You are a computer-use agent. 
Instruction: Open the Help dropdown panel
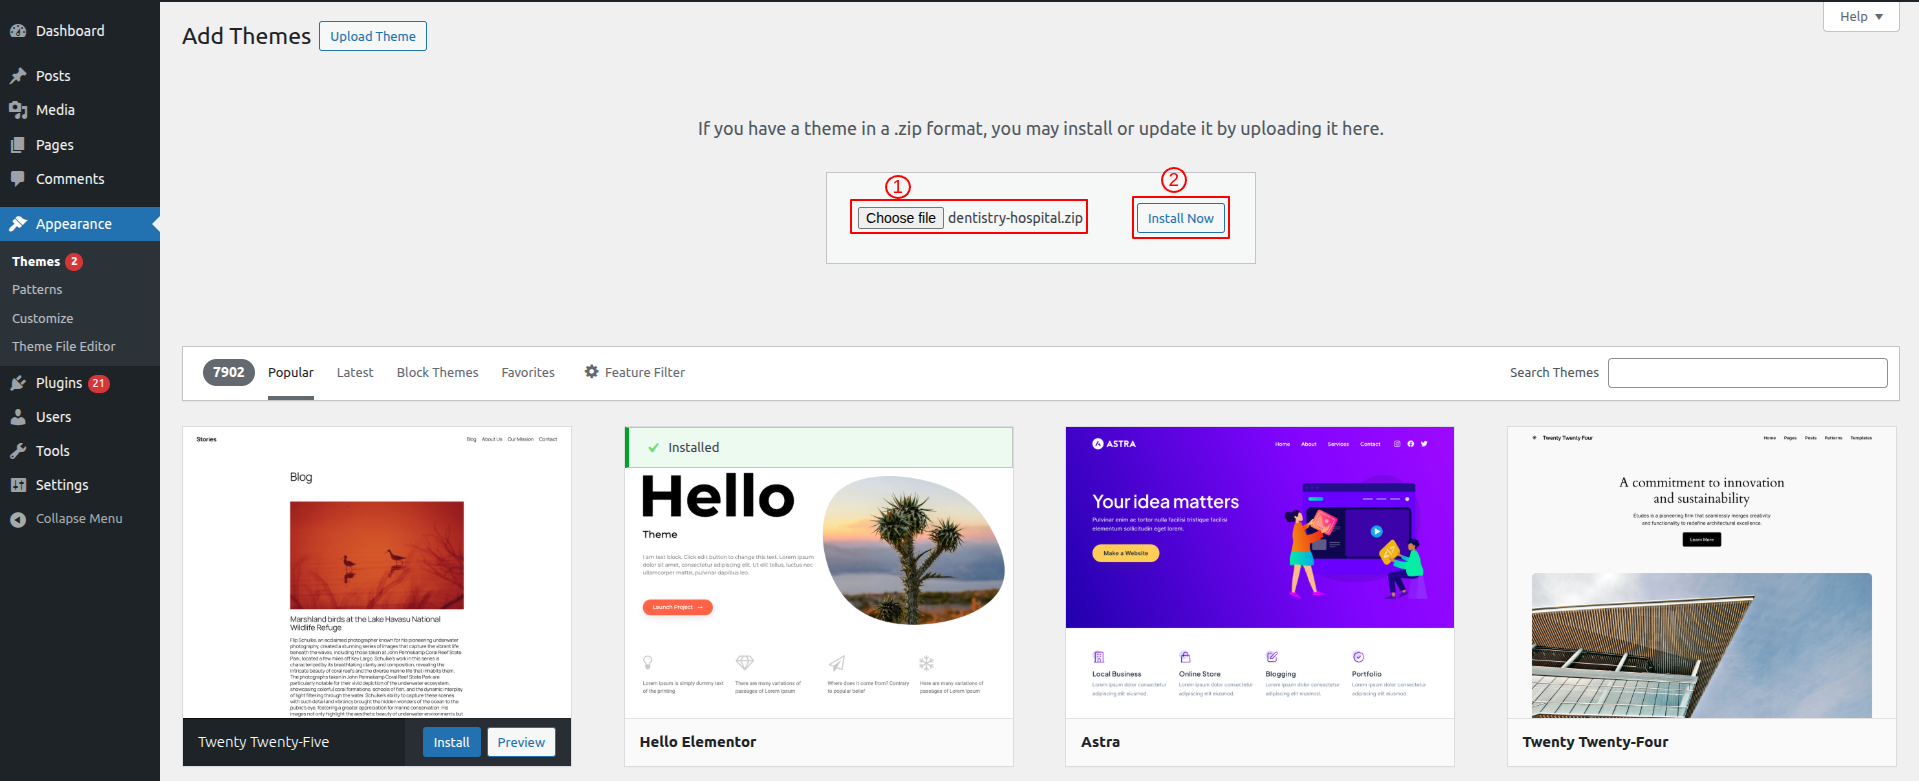click(x=1860, y=17)
